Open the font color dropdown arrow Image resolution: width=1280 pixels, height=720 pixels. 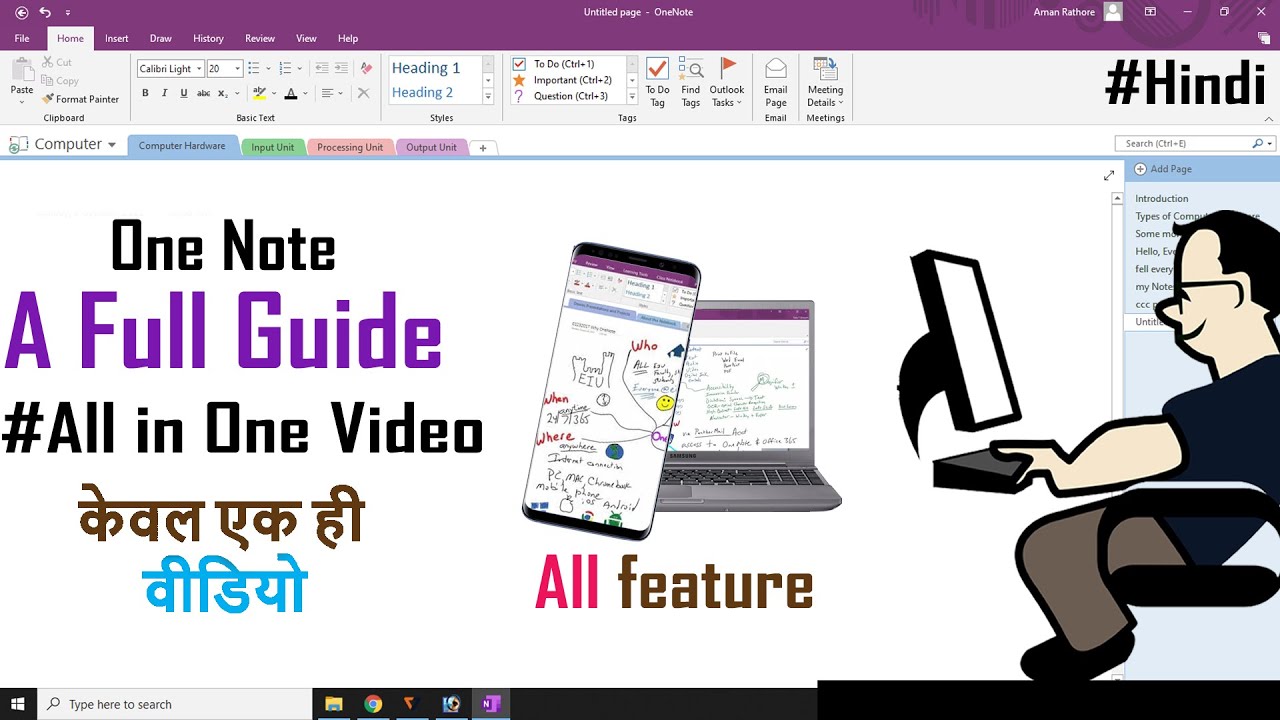(x=304, y=93)
